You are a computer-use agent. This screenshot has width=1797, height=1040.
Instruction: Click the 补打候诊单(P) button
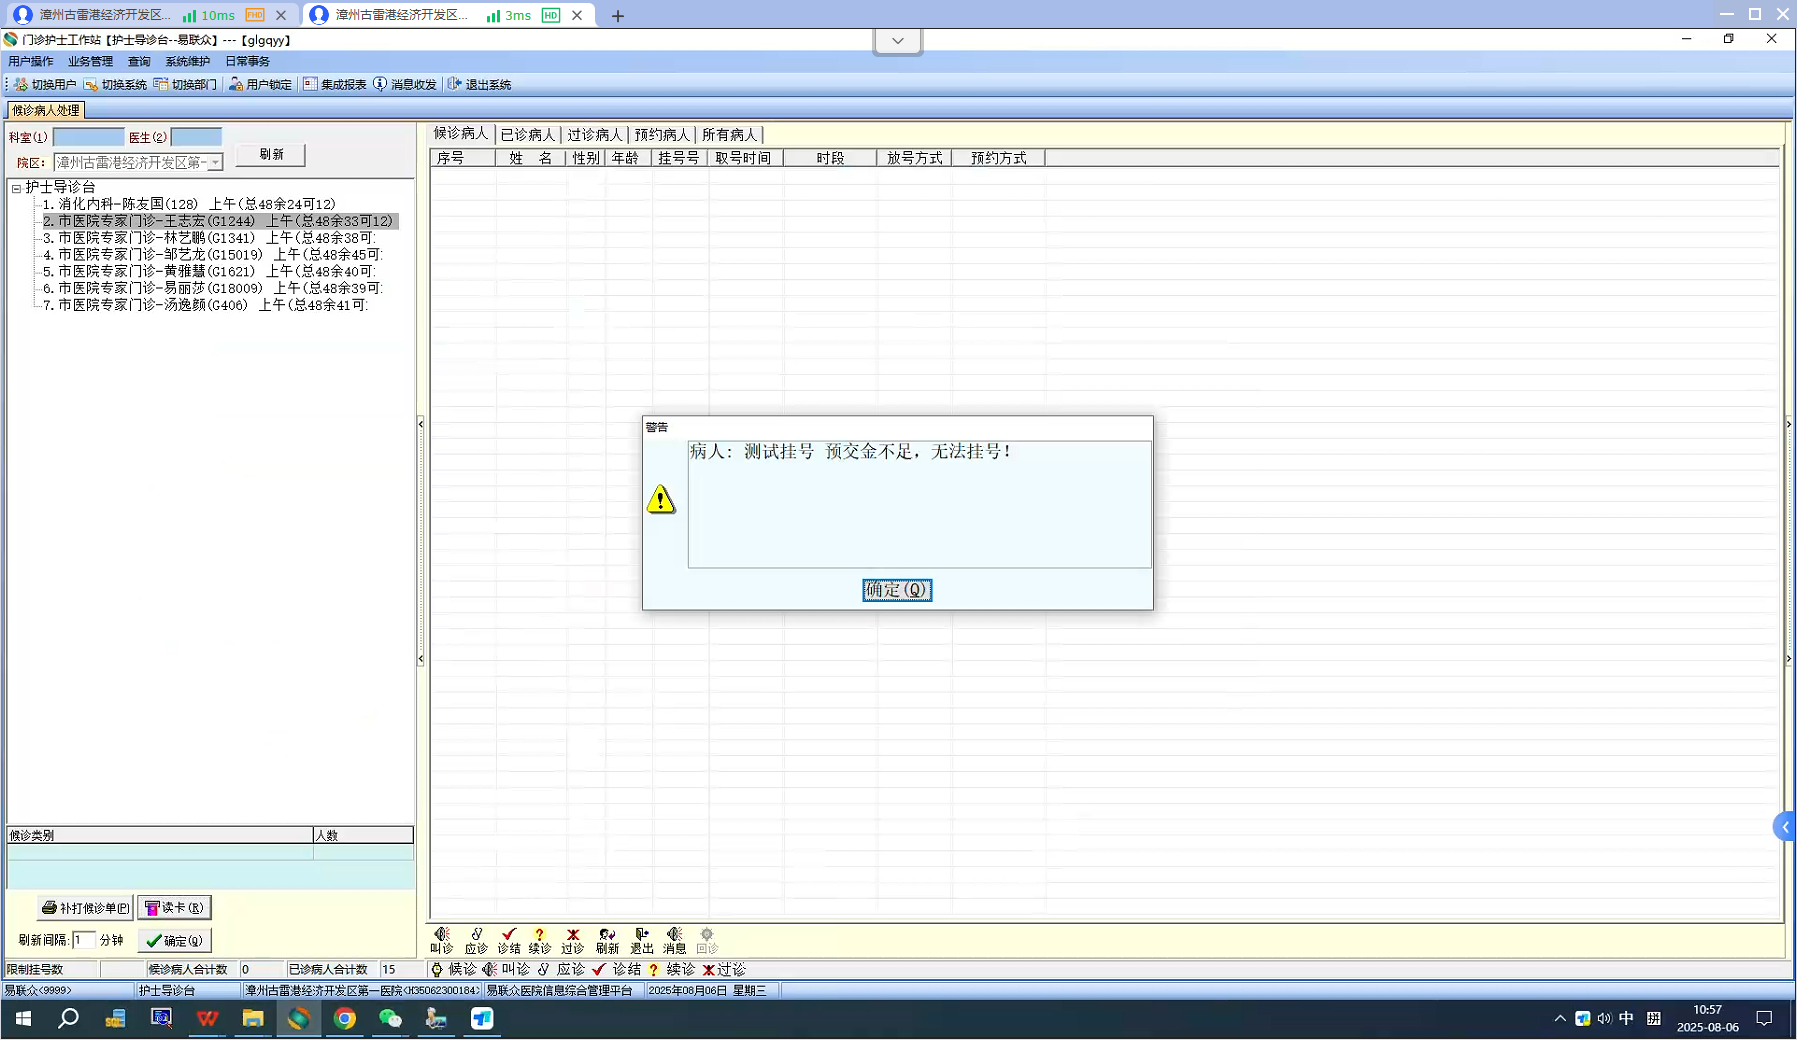click(x=85, y=908)
